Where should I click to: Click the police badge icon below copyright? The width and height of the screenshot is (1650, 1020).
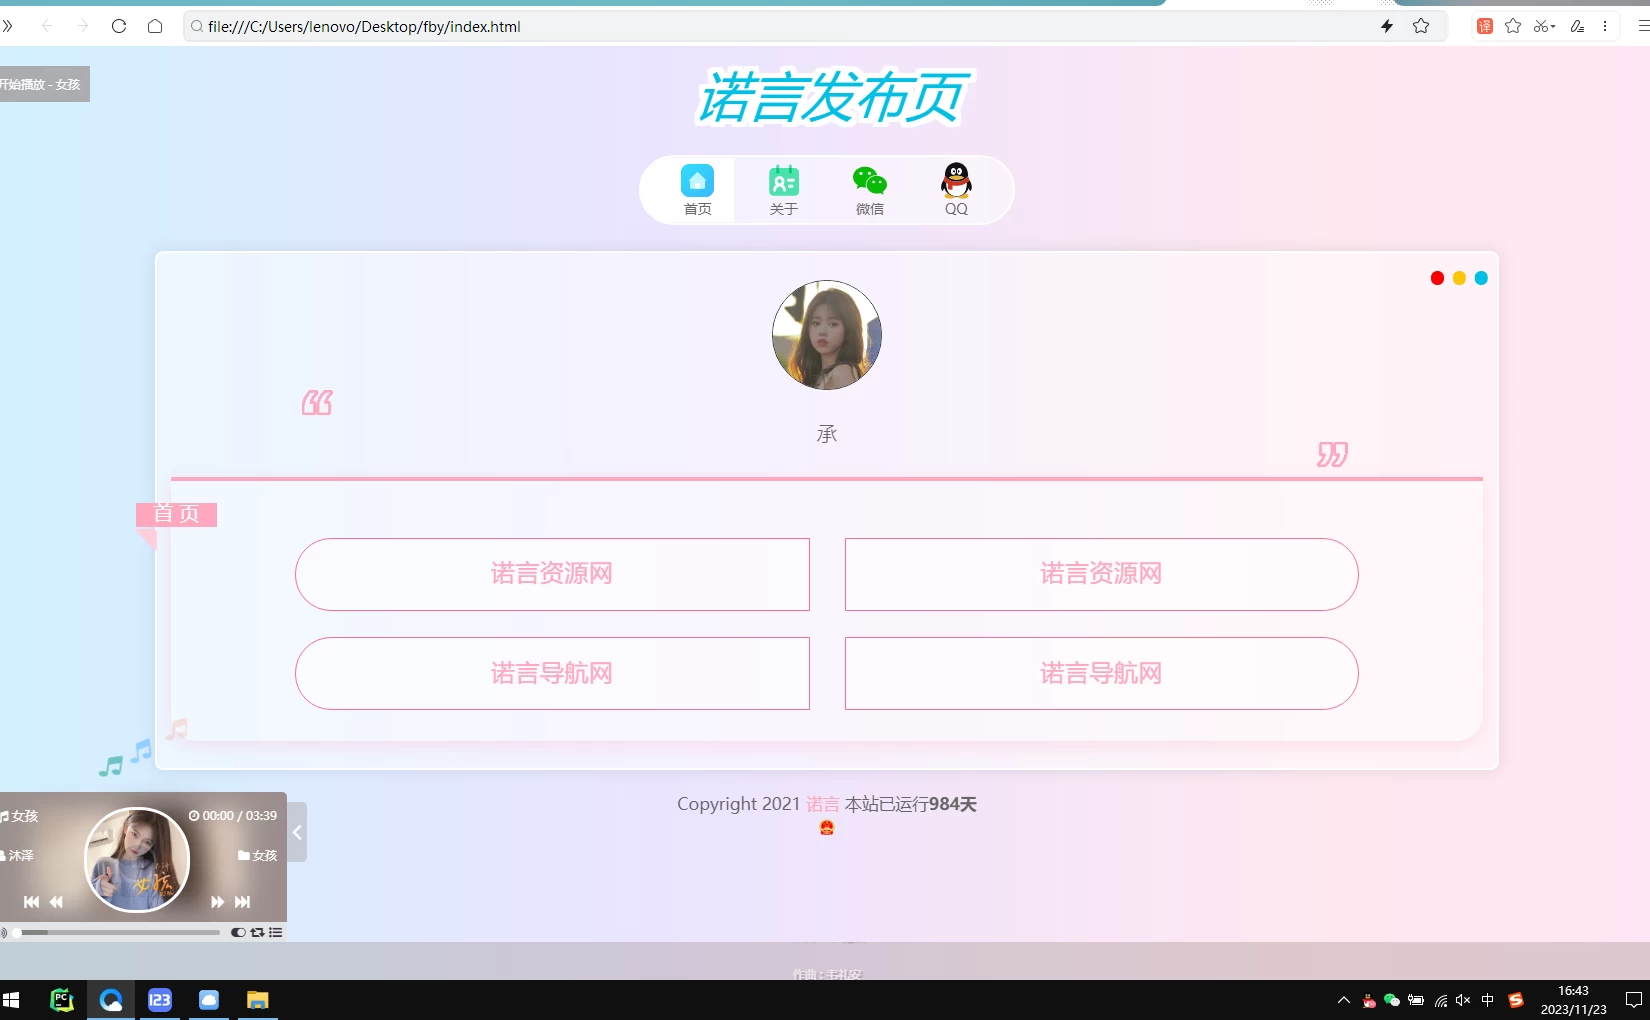[827, 827]
